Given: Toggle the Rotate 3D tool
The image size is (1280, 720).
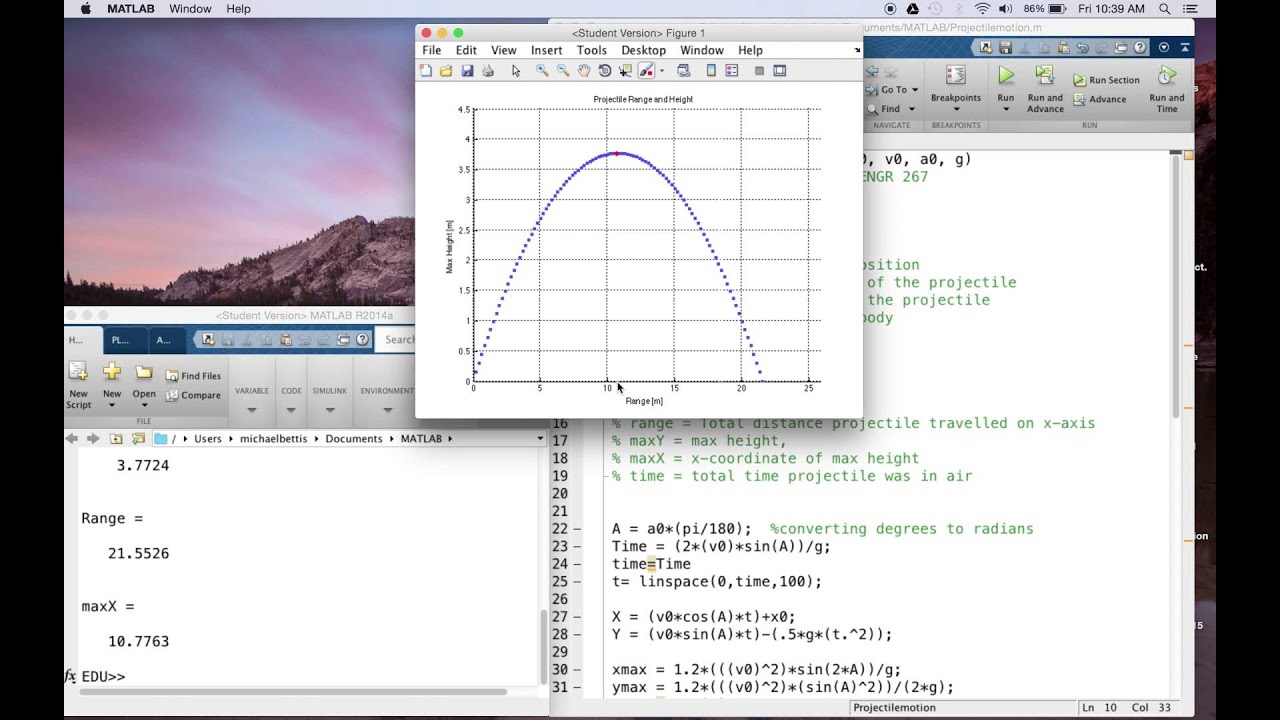Looking at the screenshot, I should point(605,71).
